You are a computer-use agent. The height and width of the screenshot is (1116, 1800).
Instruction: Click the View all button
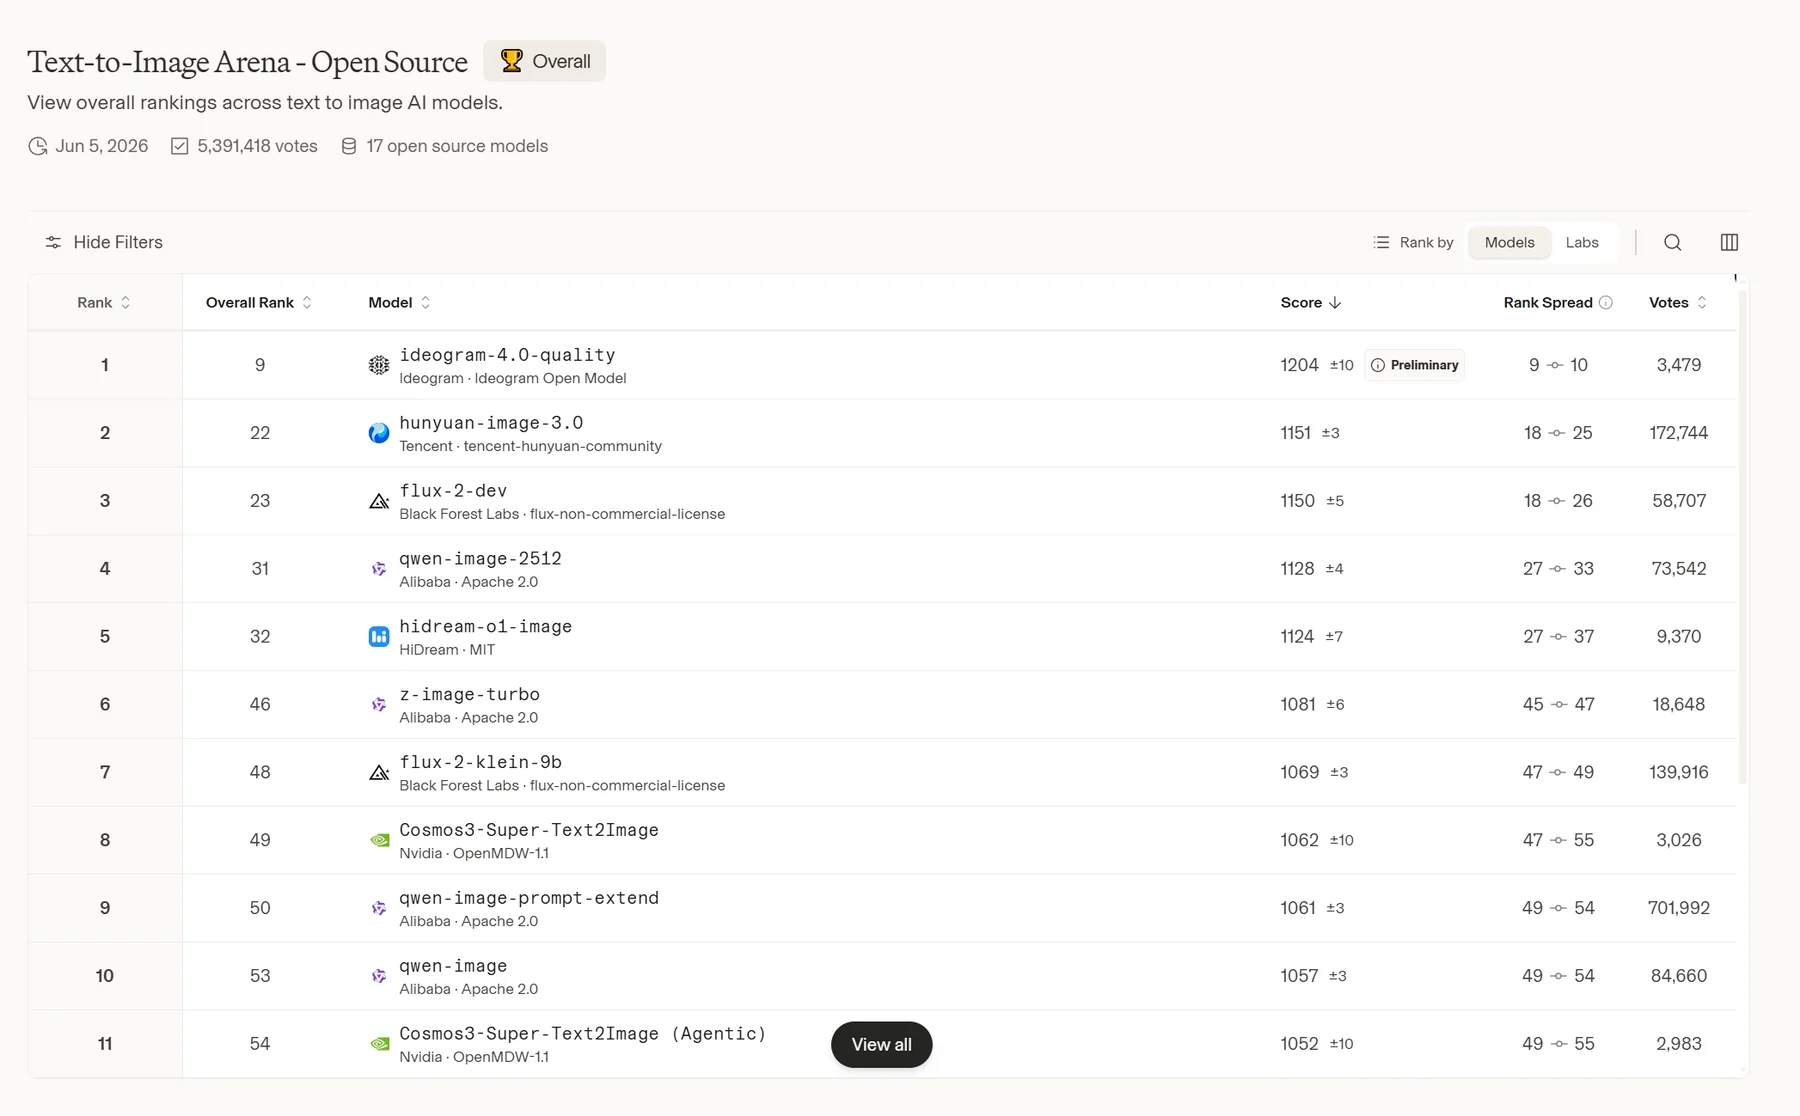[881, 1044]
